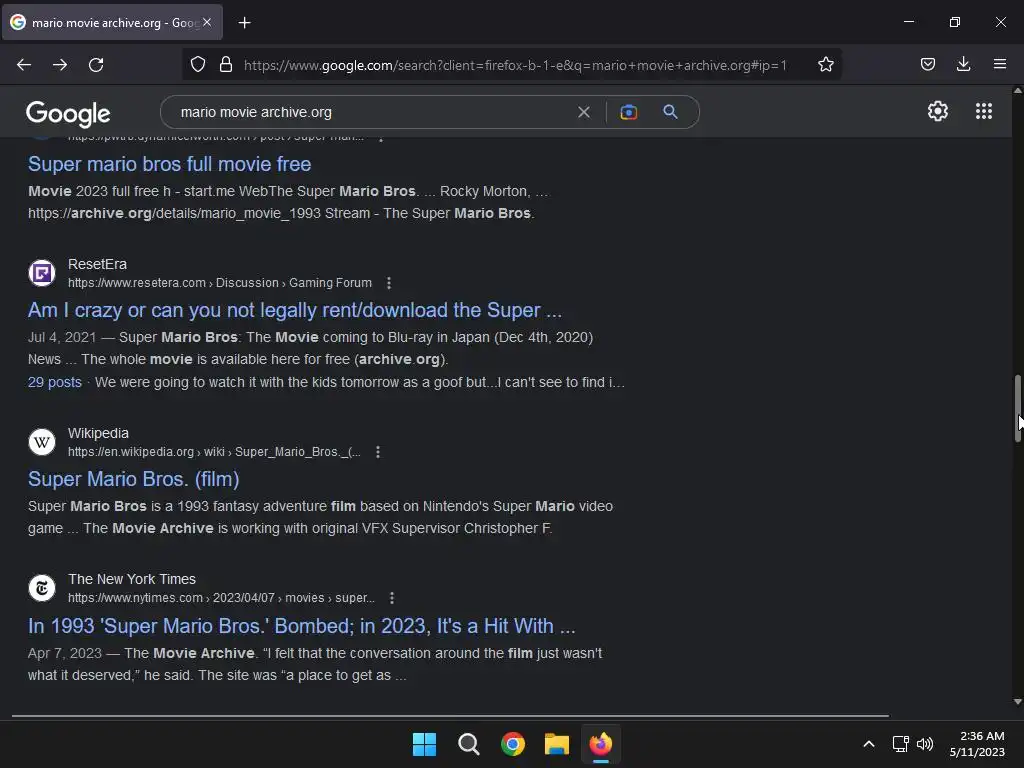Image resolution: width=1024 pixels, height=768 pixels.
Task: Click the Firefox taskbar icon
Action: click(601, 744)
